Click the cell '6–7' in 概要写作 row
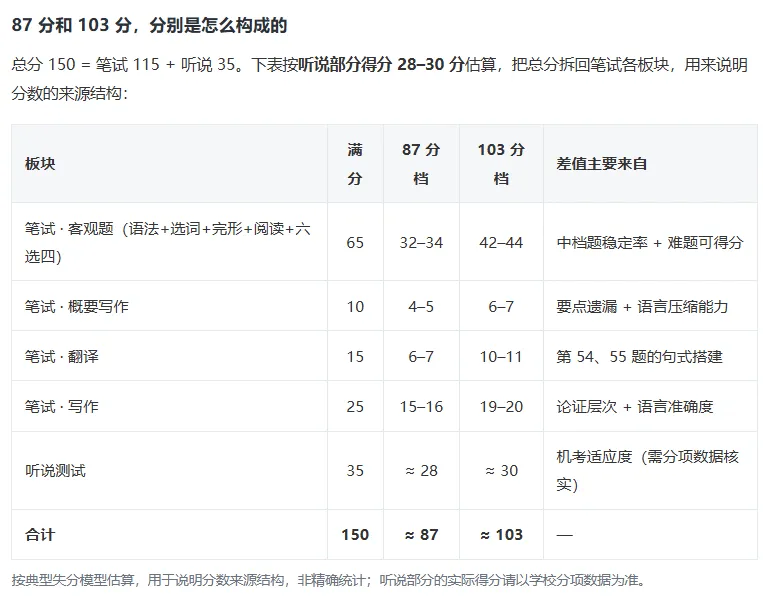Viewport: 763px width, 596px height. [501, 307]
